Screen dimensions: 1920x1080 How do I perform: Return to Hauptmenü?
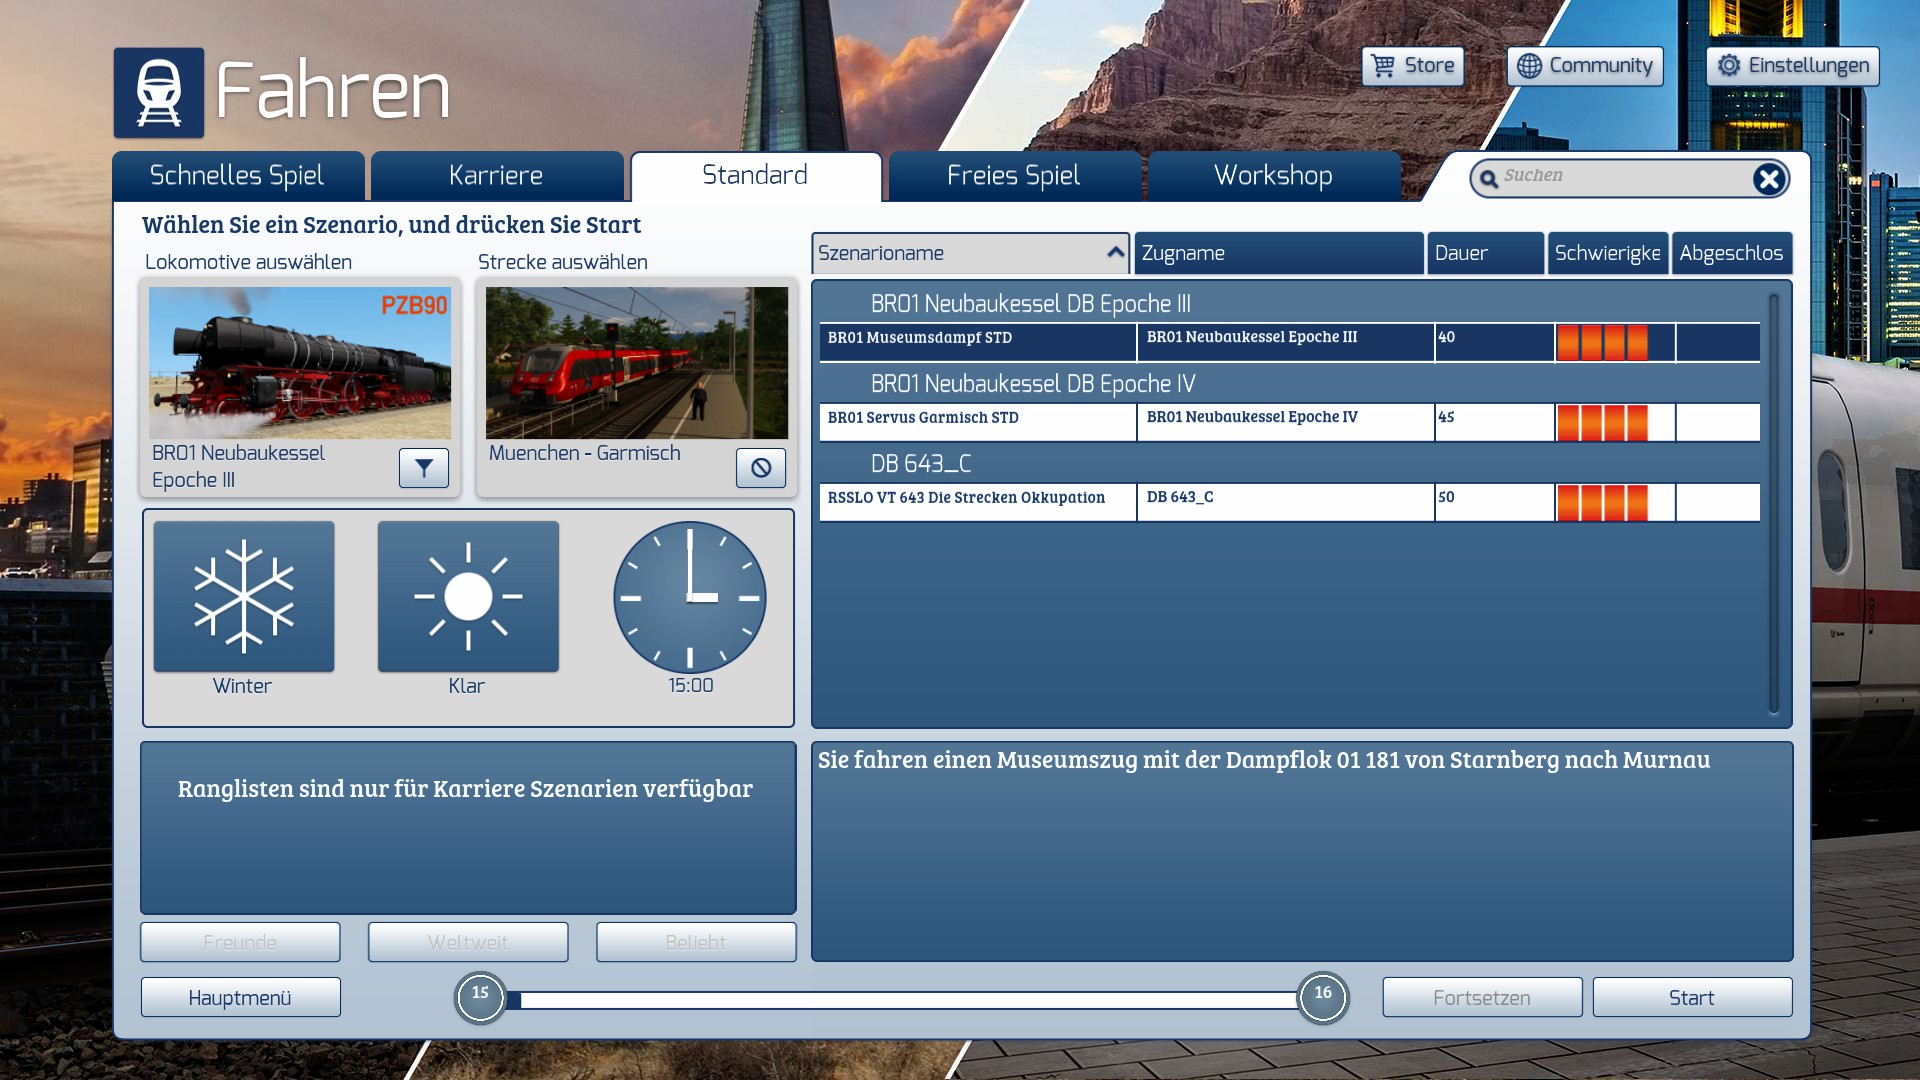click(240, 998)
